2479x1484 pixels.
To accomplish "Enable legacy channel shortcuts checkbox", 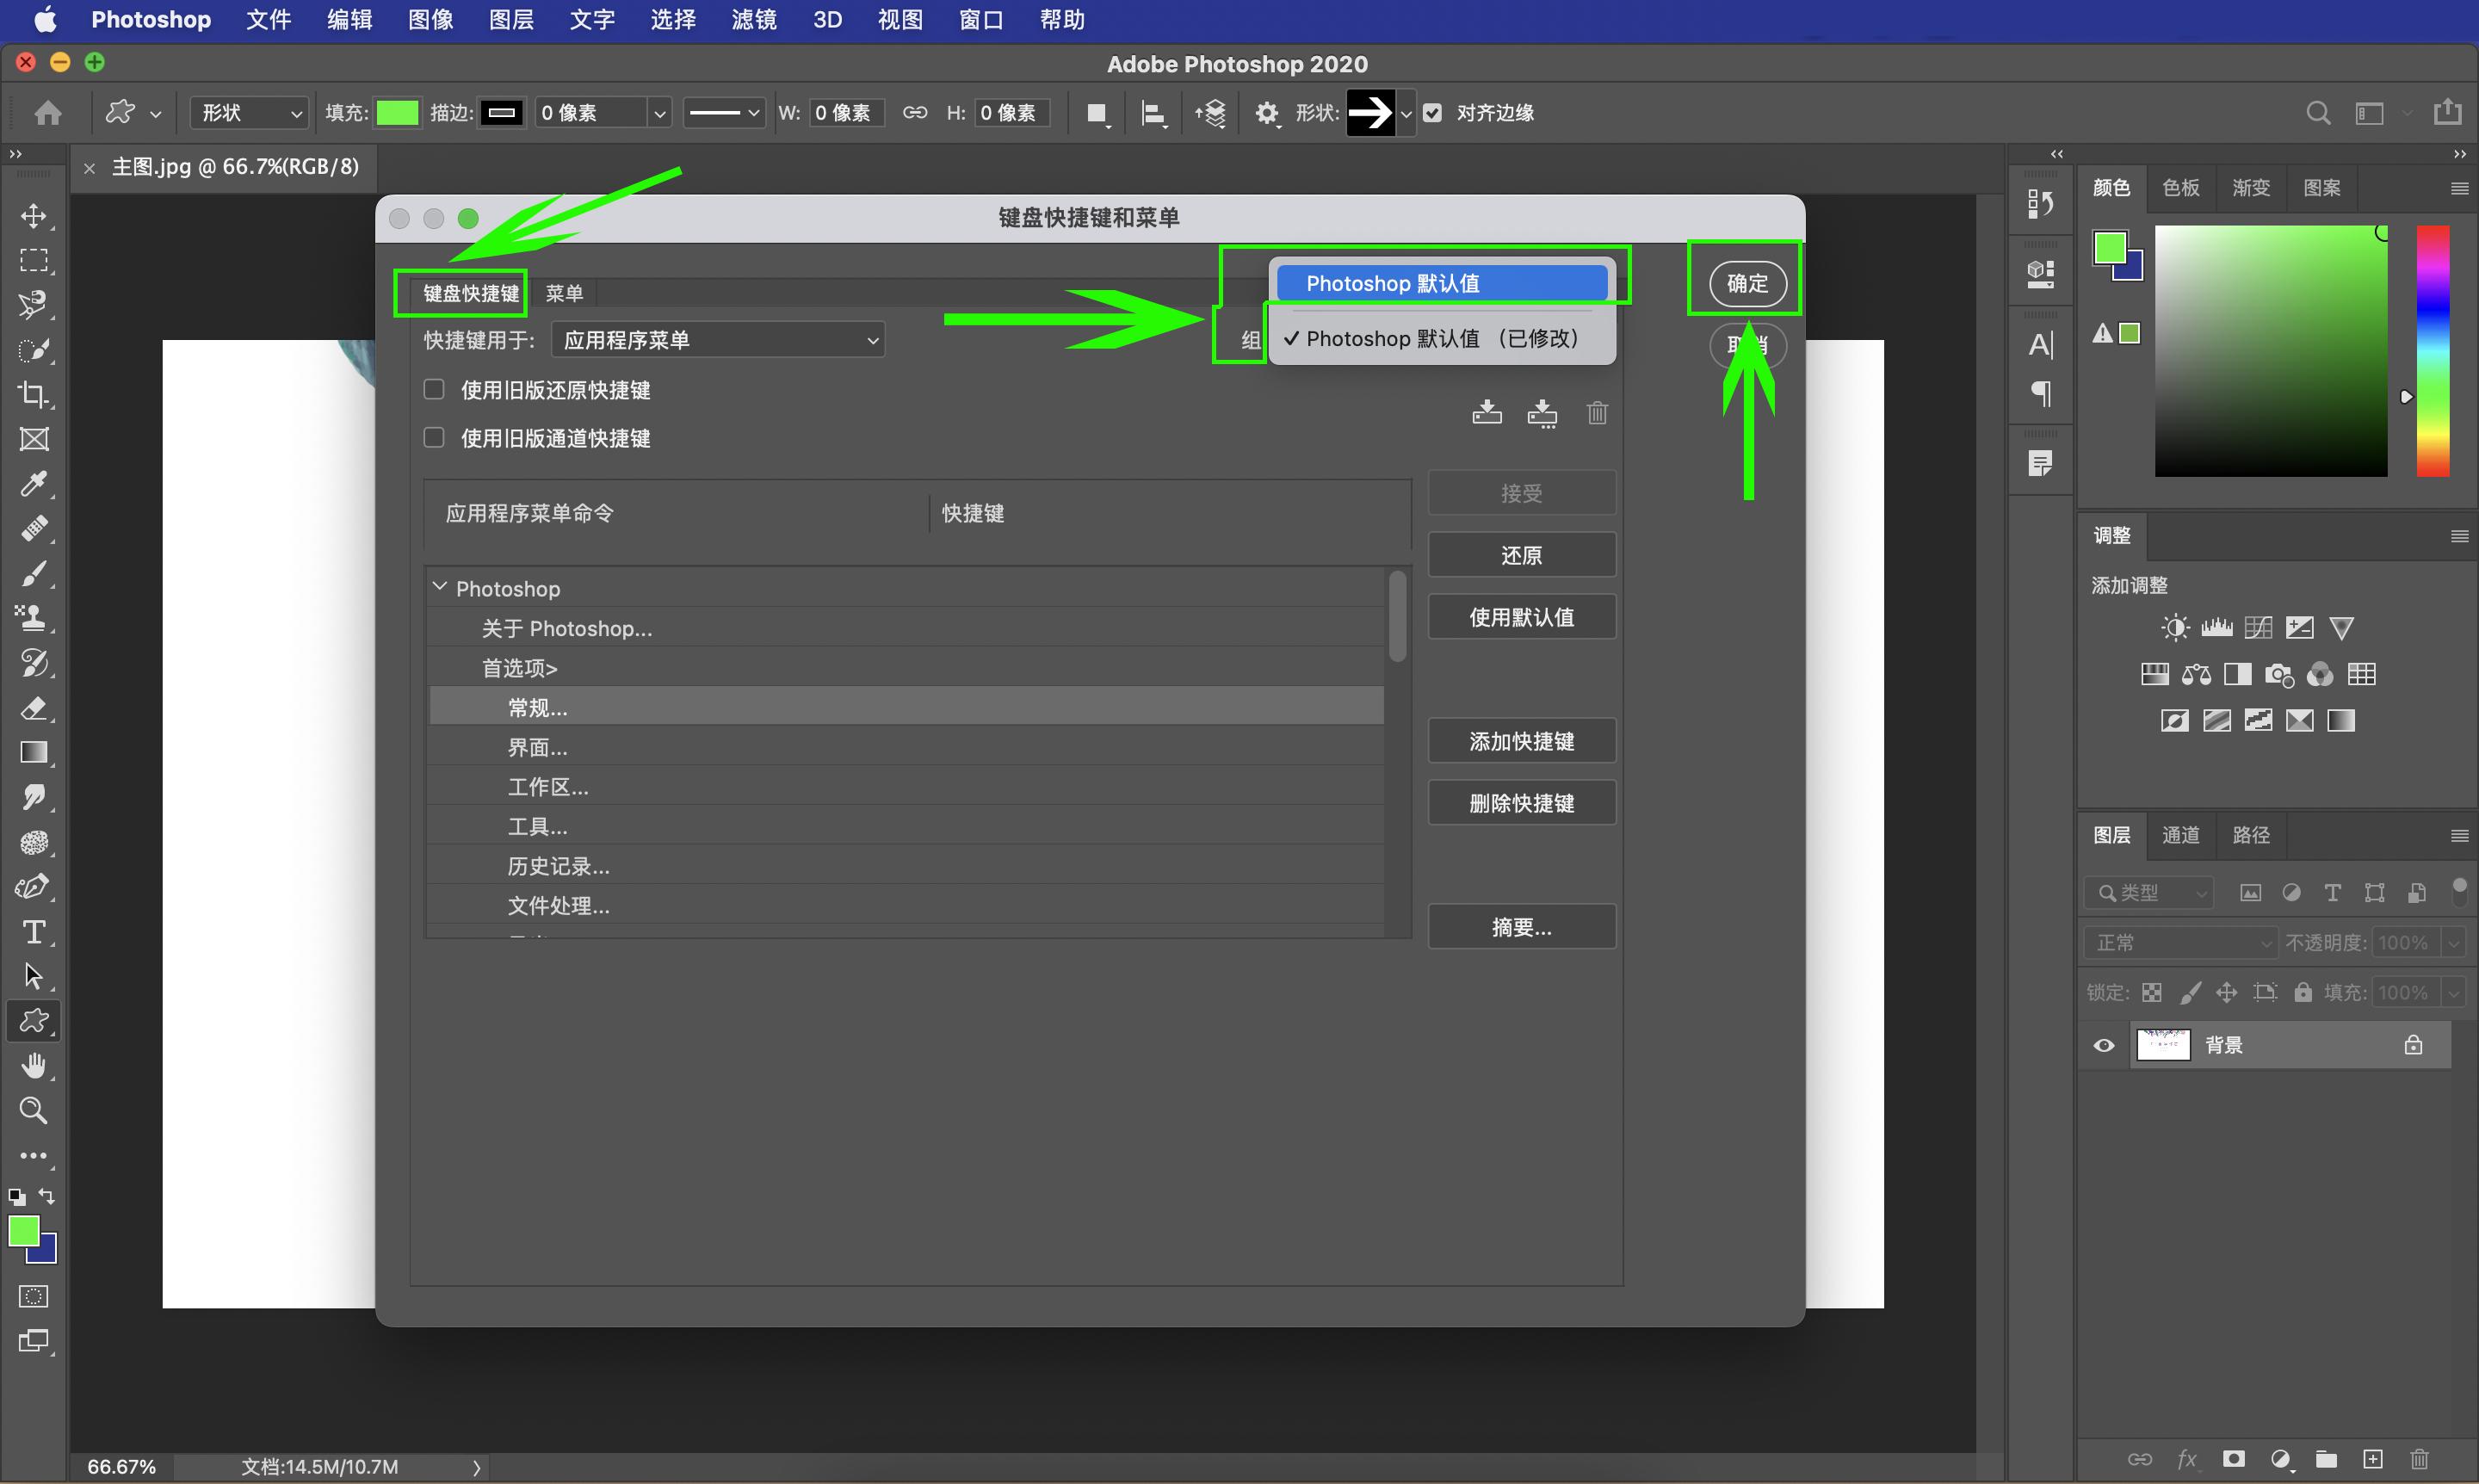I will pyautogui.click(x=434, y=437).
